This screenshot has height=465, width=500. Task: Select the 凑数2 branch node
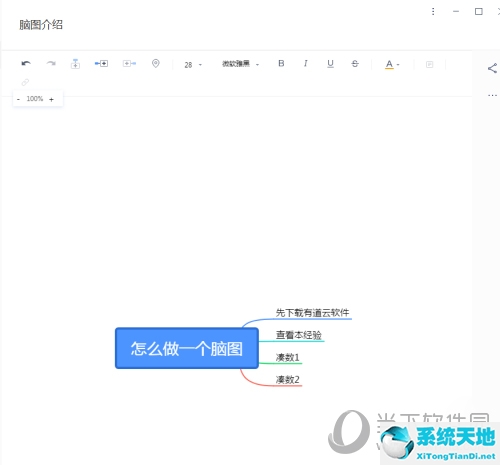point(287,380)
